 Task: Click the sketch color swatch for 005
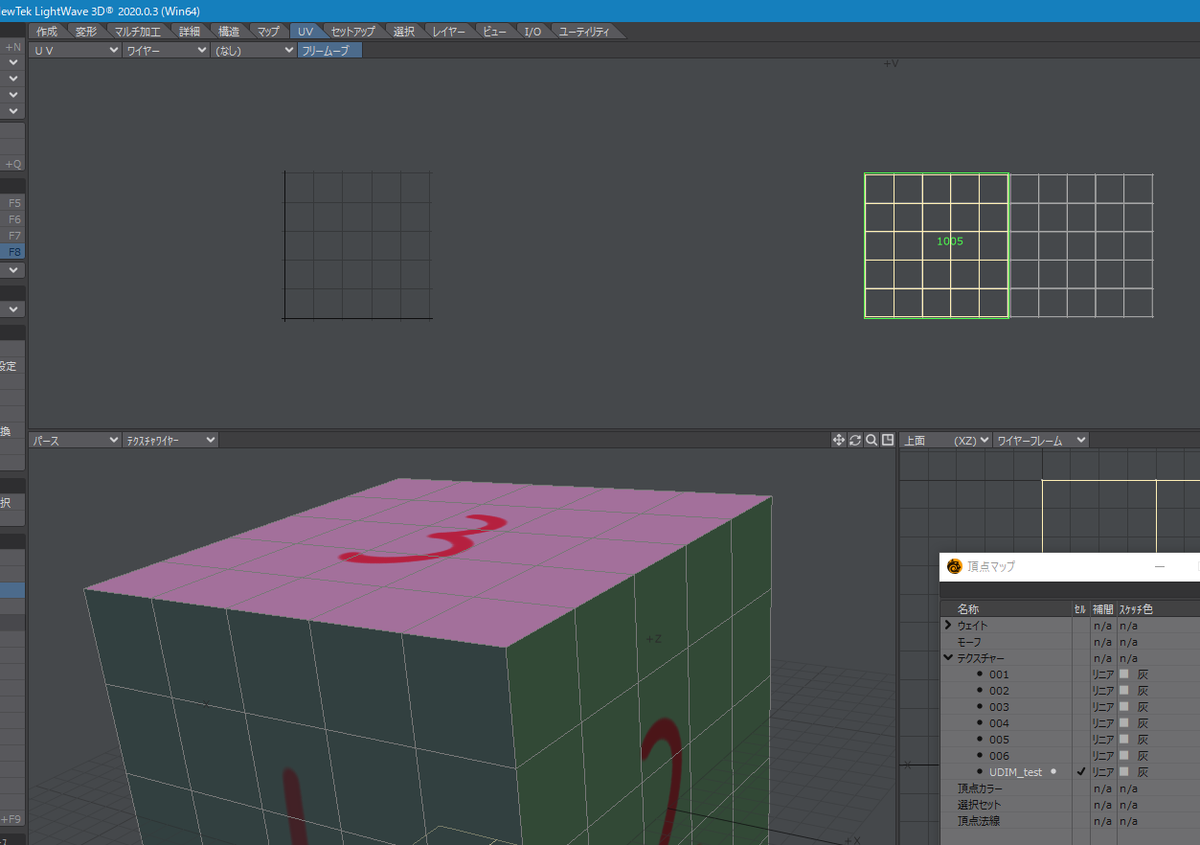point(1124,739)
